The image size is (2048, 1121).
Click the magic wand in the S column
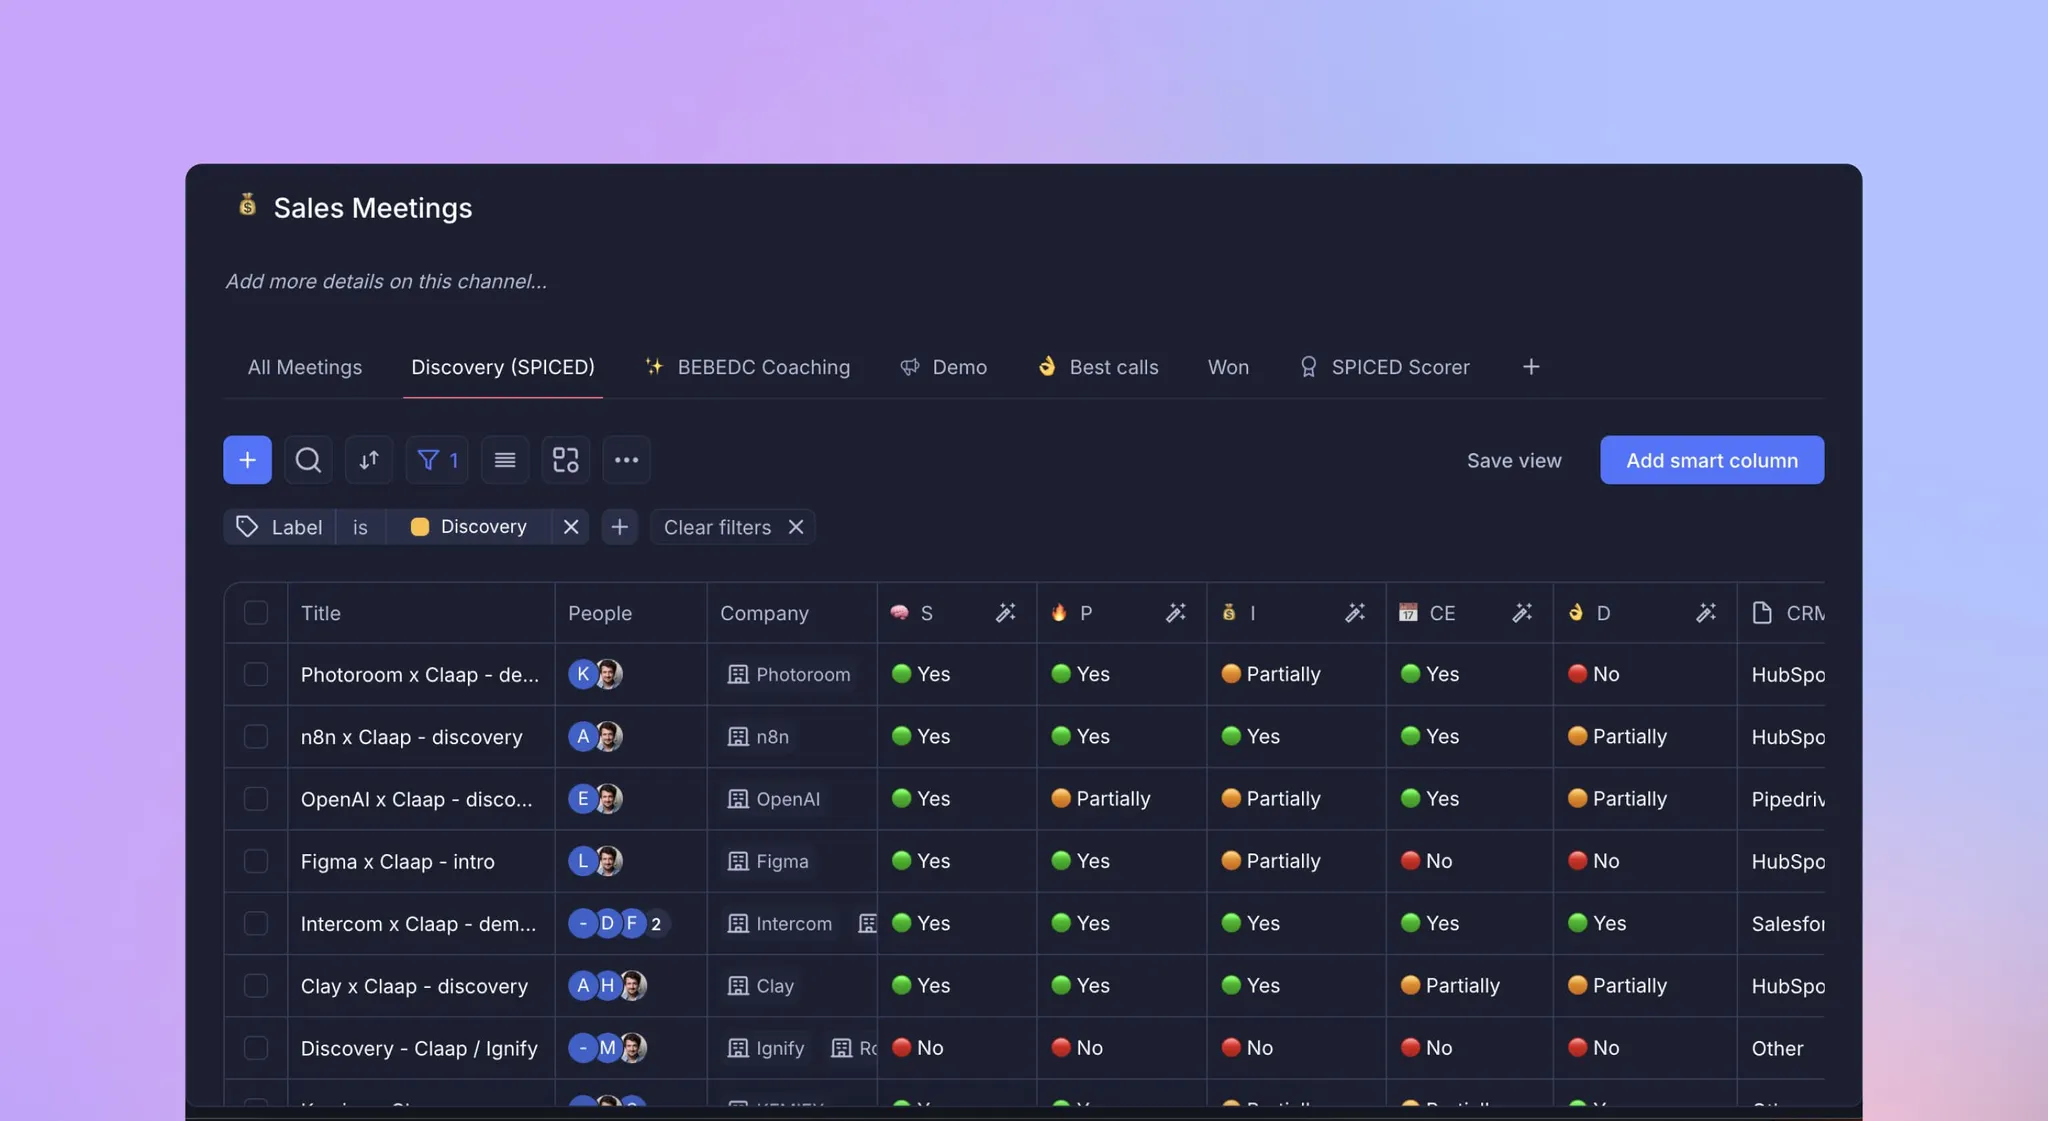[1005, 613]
